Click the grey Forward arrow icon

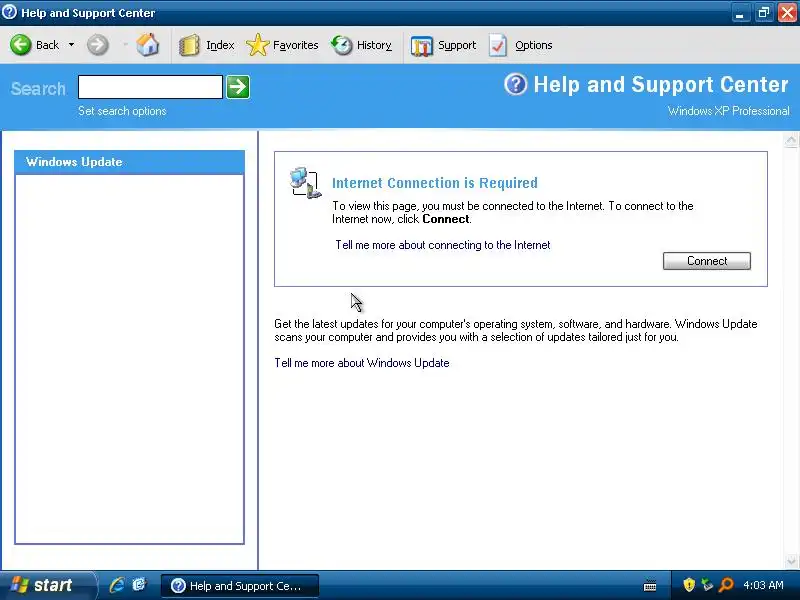point(97,45)
